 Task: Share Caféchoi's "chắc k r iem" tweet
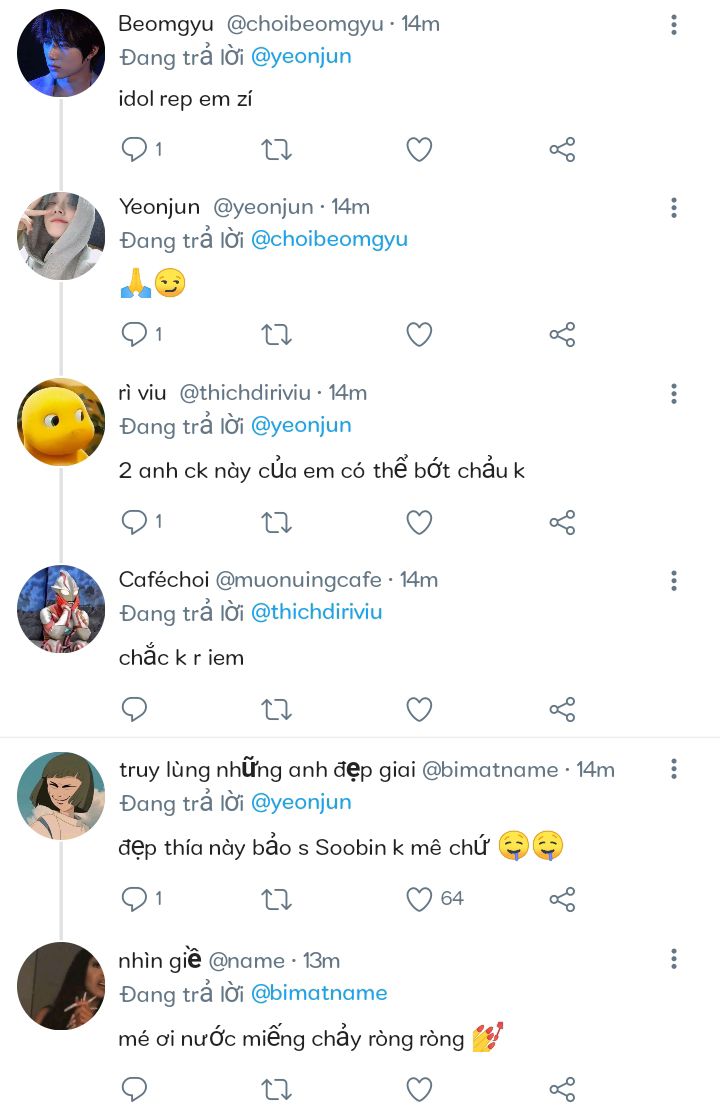[x=562, y=709]
